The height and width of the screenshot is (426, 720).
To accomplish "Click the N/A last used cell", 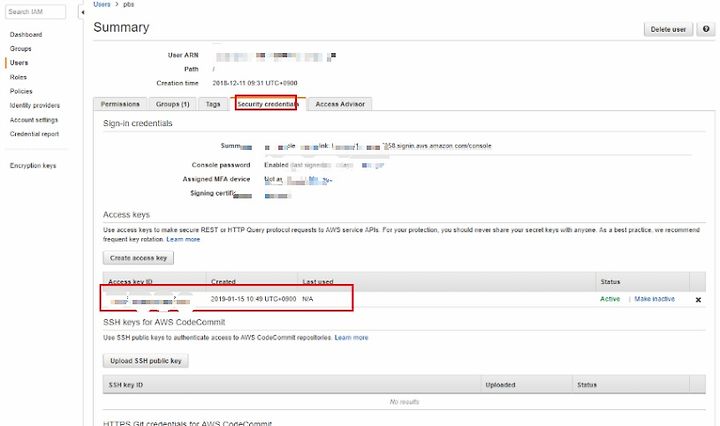I will [308, 299].
